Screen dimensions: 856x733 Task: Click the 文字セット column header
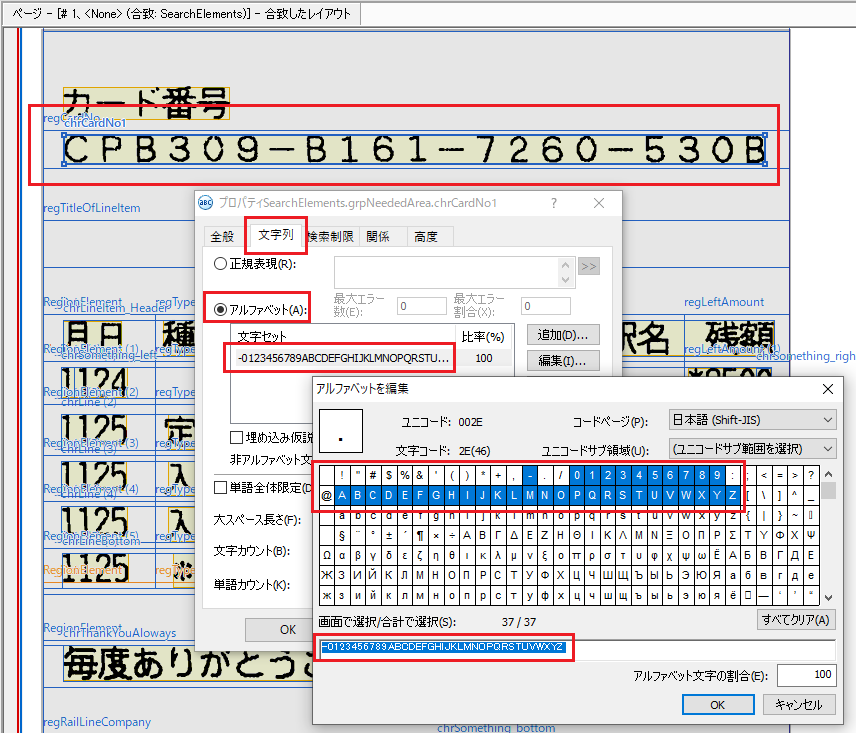(343, 337)
